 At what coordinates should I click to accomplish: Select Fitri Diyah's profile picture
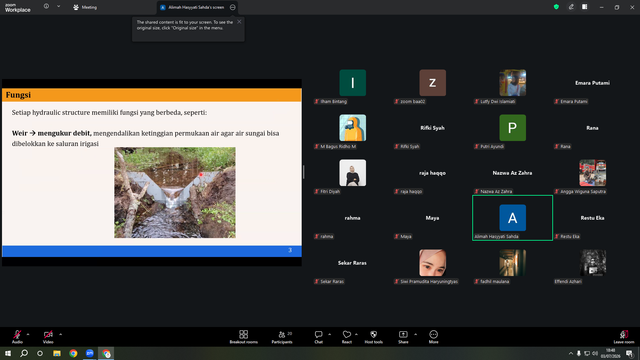[353, 173]
